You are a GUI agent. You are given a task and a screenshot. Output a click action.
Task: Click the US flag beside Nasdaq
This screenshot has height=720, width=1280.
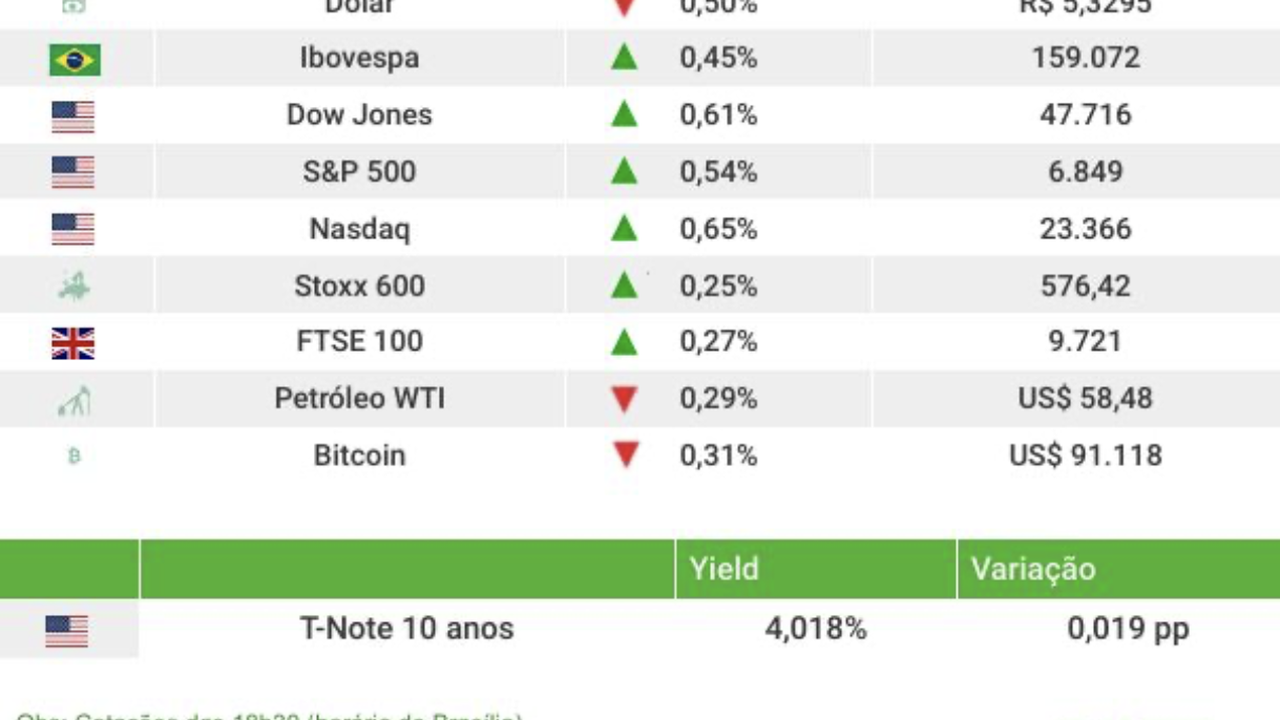point(73,229)
